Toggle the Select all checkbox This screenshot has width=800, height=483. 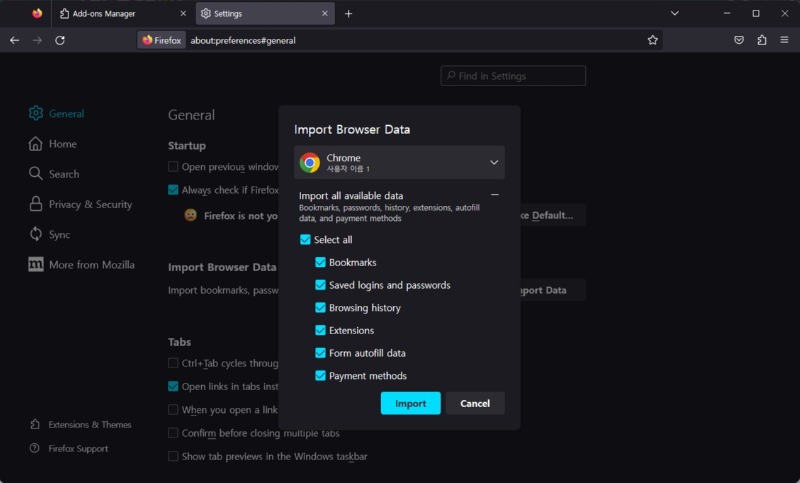[305, 240]
